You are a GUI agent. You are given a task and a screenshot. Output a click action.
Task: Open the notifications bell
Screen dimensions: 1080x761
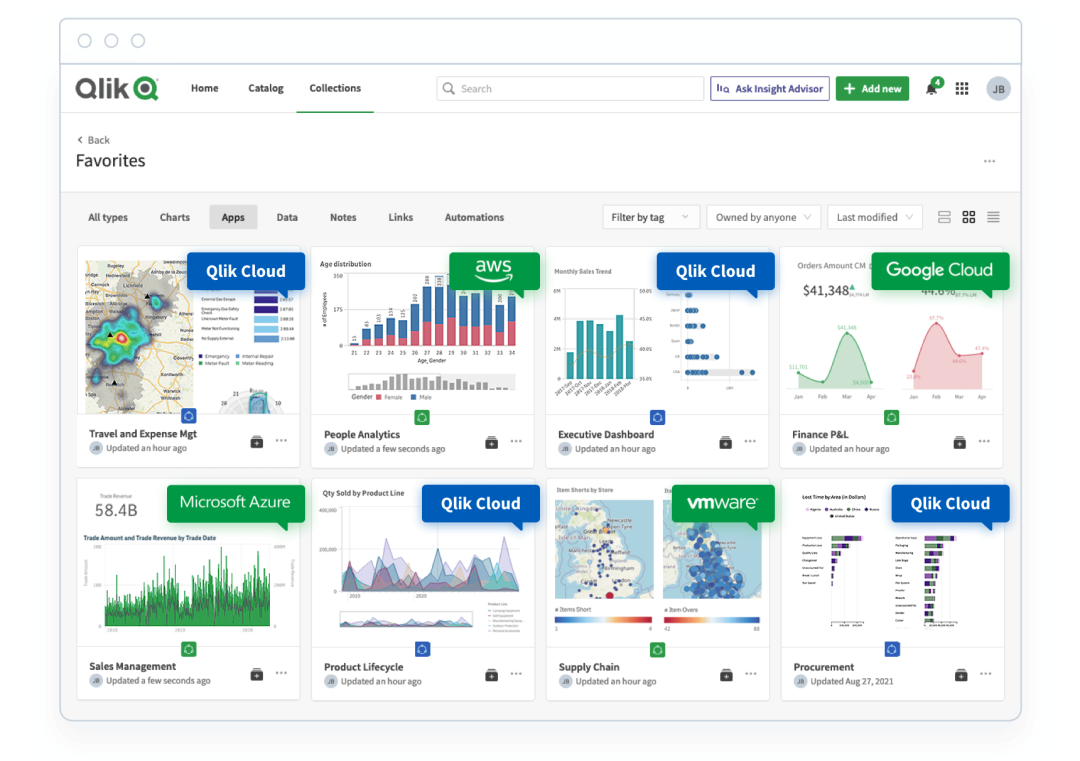932,88
